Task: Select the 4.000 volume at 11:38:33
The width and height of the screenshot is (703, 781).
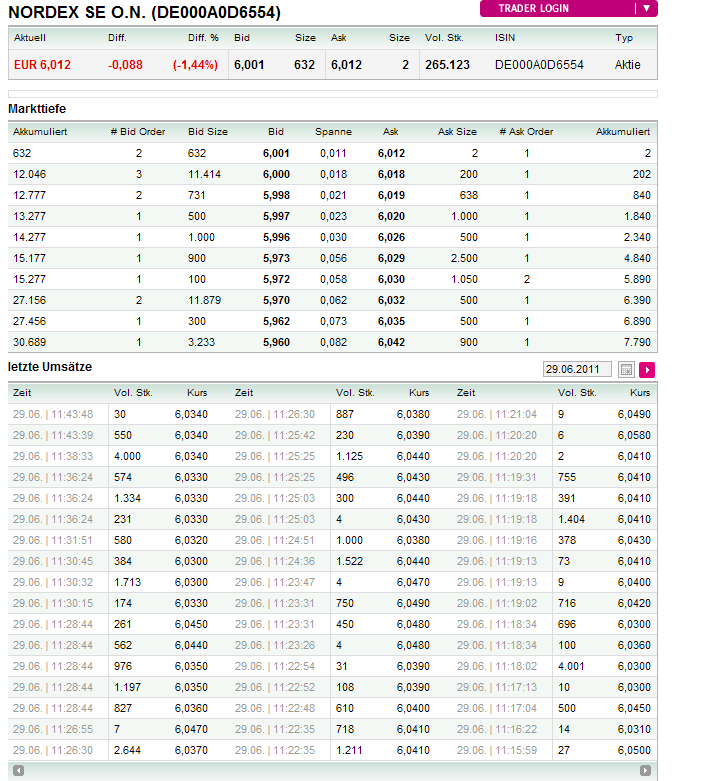Action: point(128,456)
